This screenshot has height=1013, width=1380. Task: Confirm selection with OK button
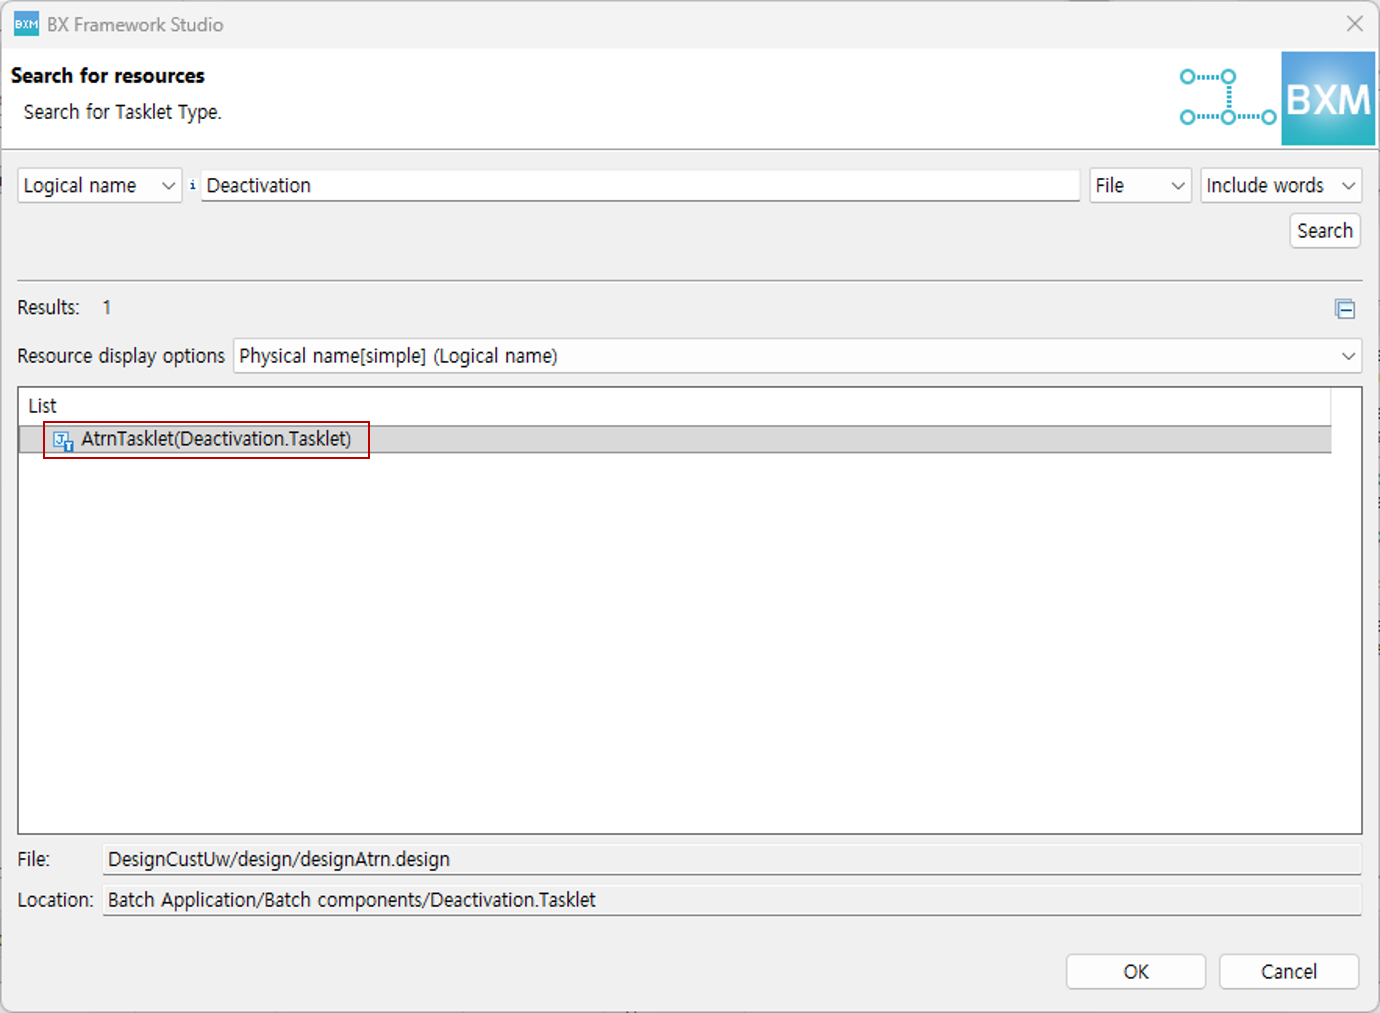pos(1135,971)
